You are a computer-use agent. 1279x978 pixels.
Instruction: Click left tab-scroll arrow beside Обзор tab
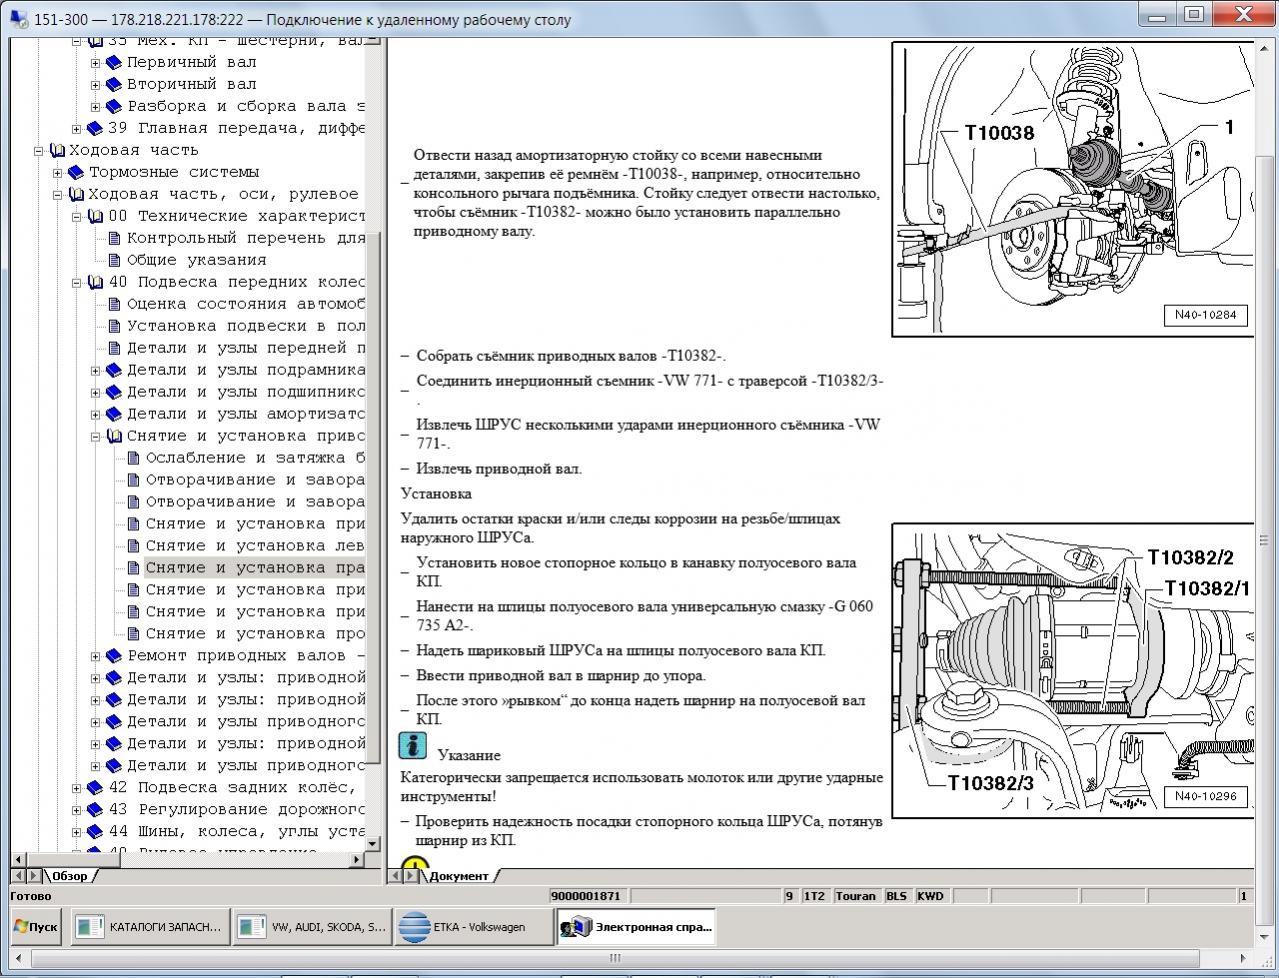tap(19, 876)
